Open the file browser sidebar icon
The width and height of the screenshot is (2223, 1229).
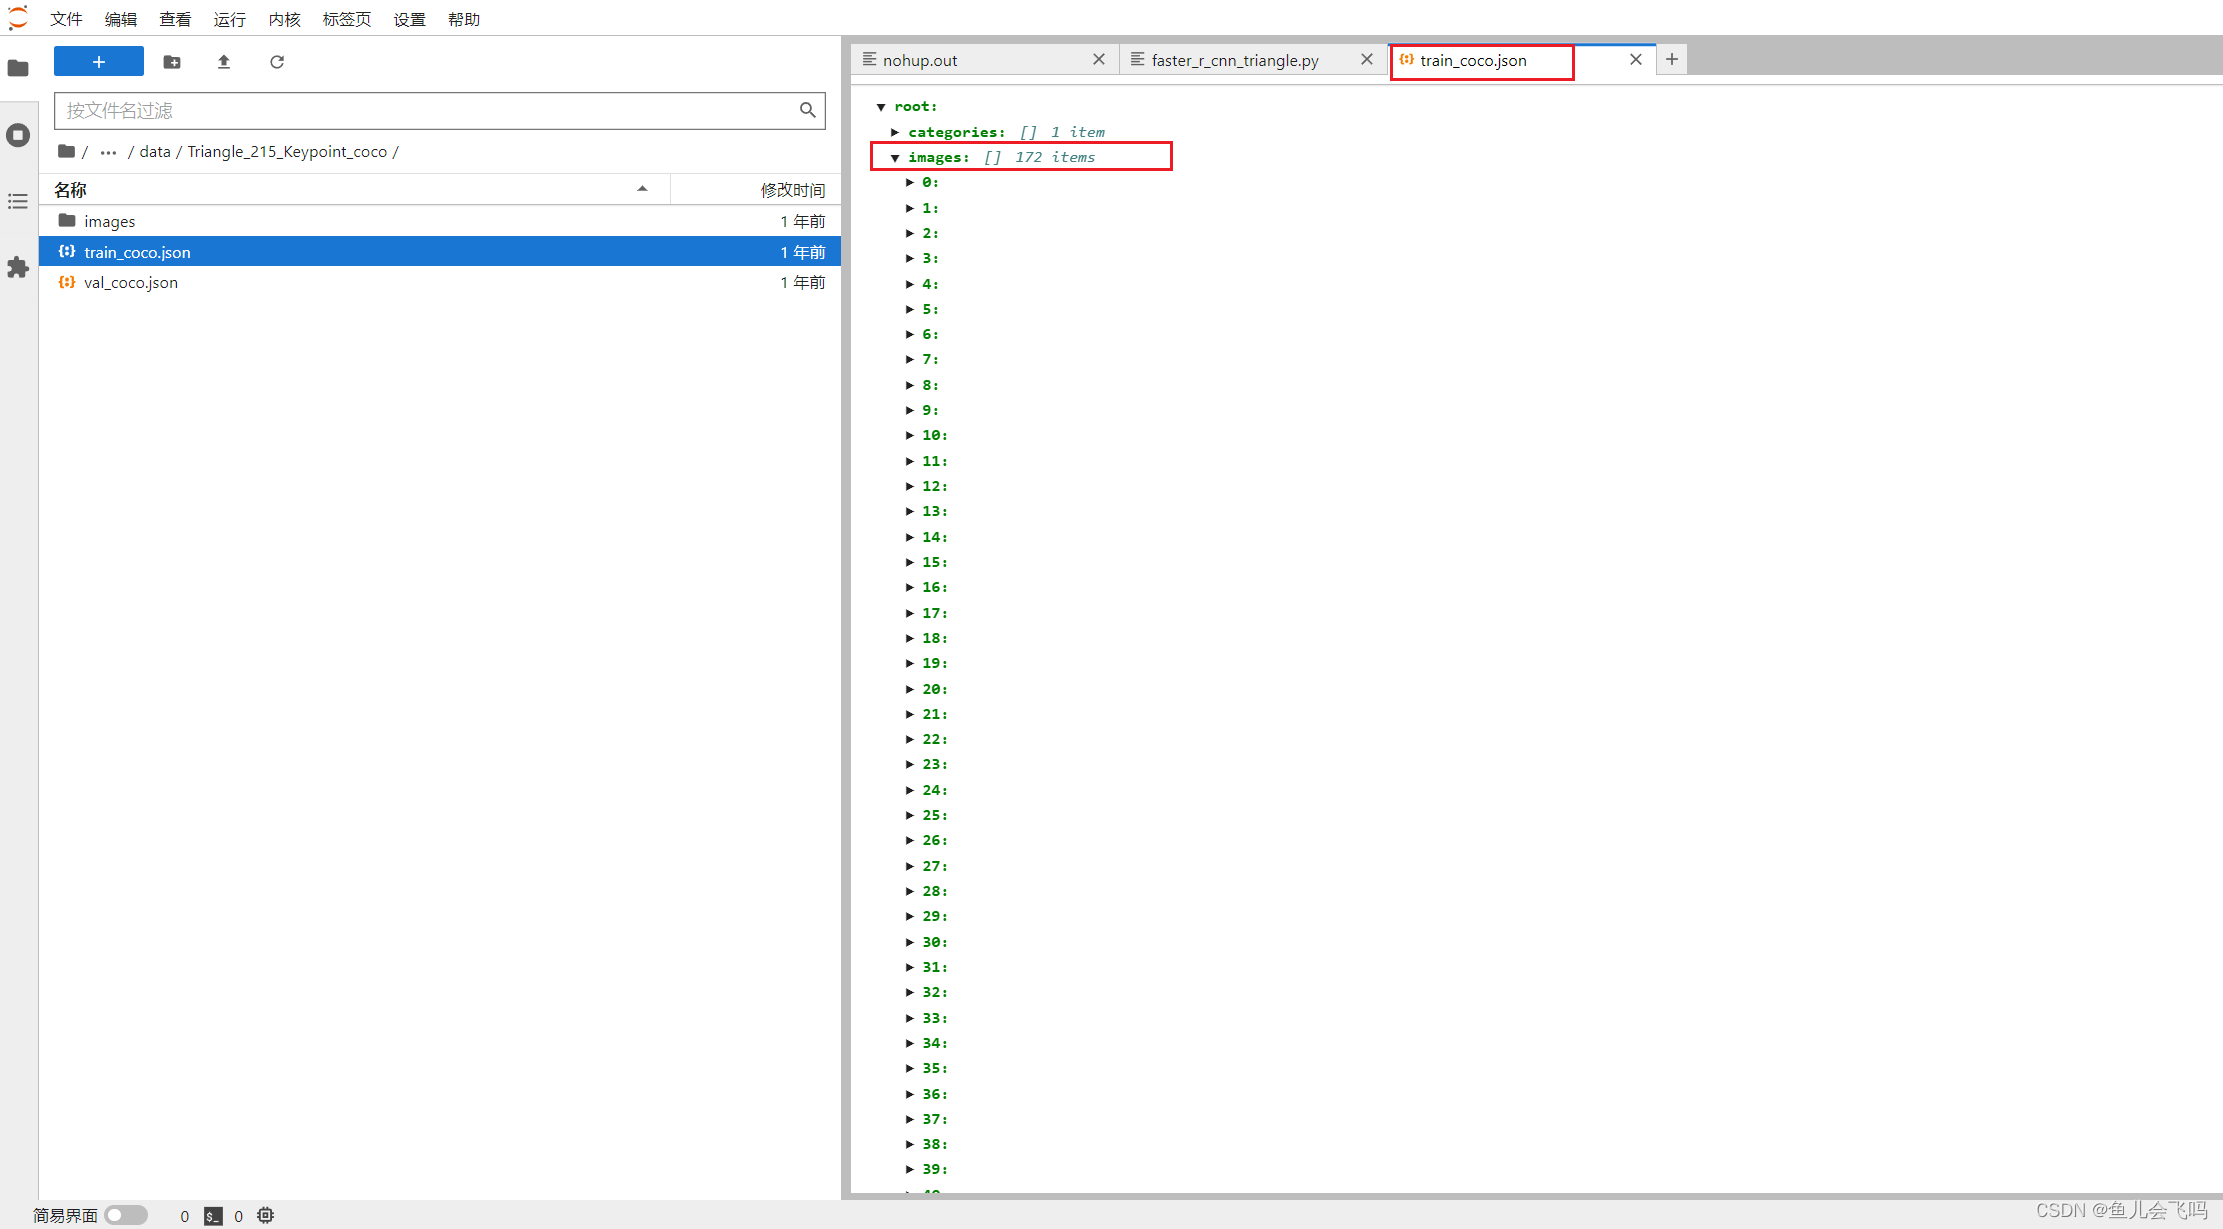pyautogui.click(x=18, y=68)
